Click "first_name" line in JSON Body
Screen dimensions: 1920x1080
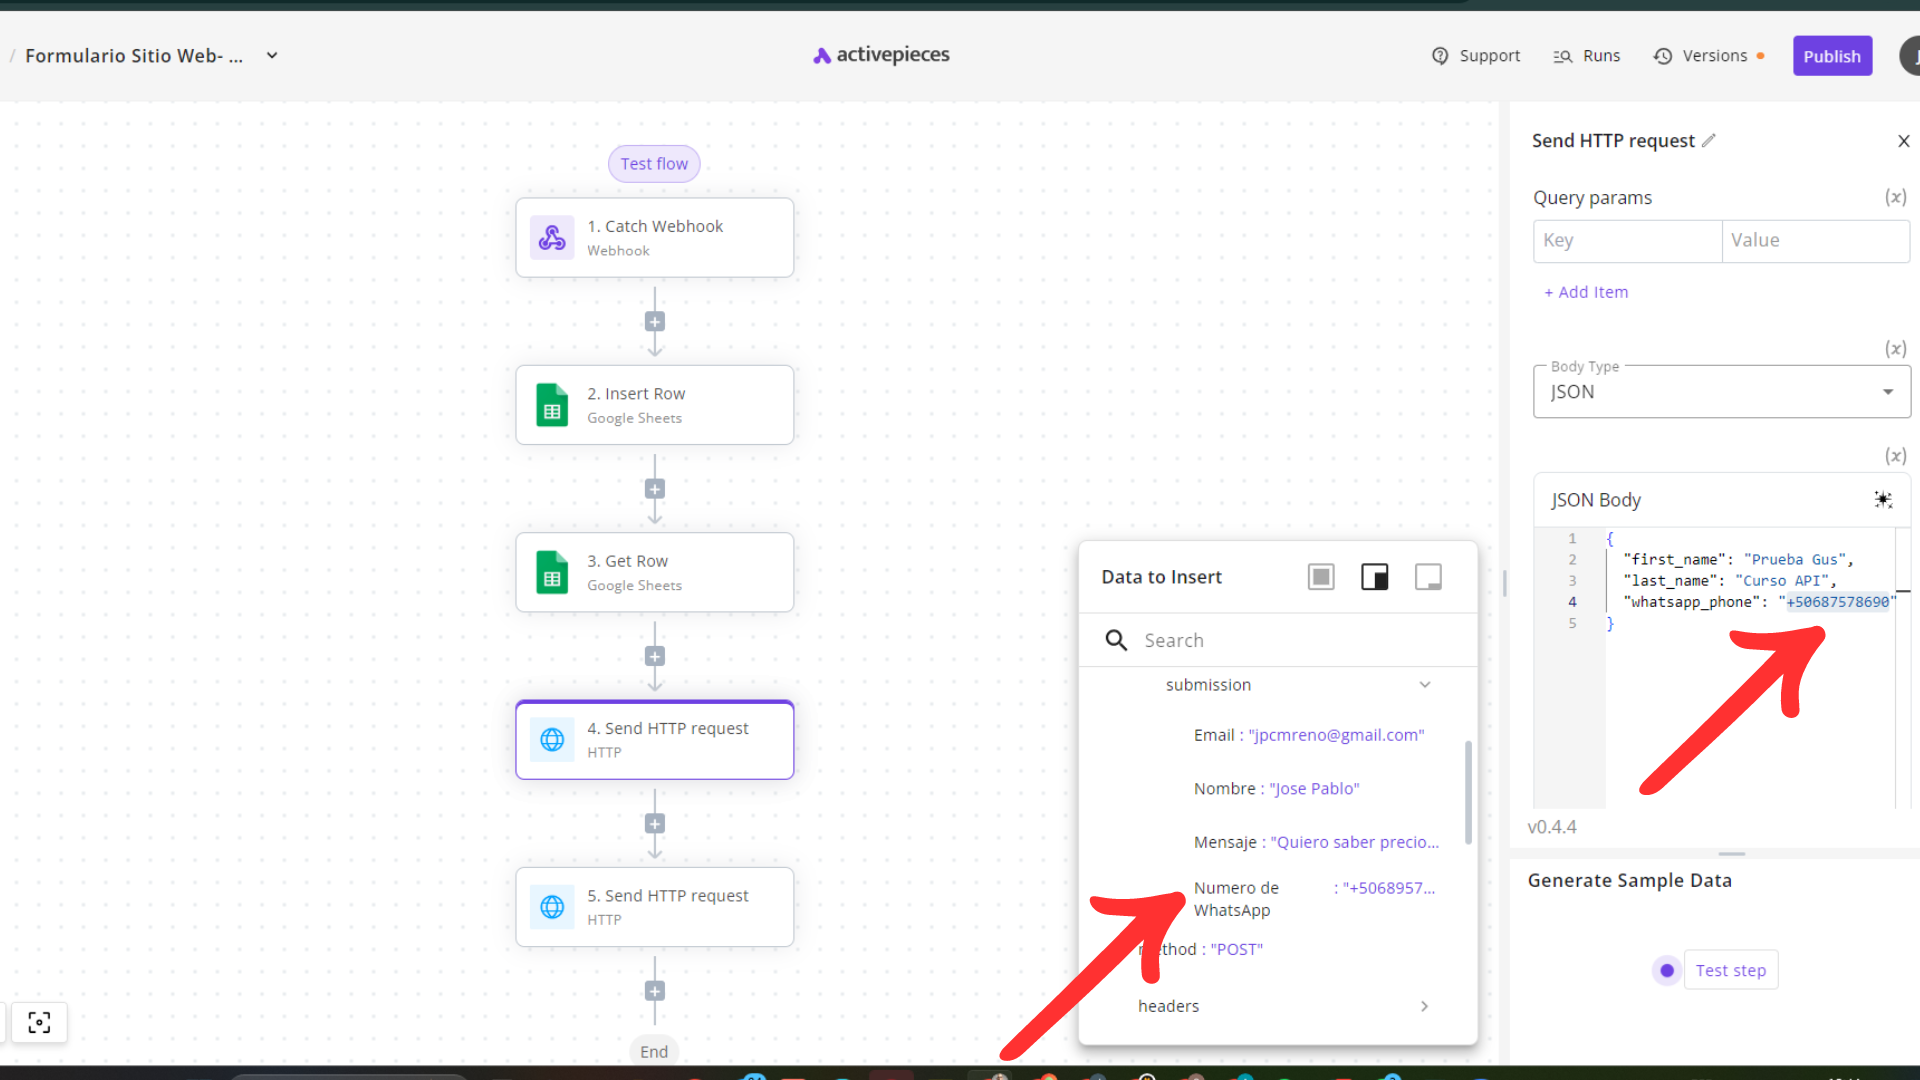pyautogui.click(x=1739, y=560)
